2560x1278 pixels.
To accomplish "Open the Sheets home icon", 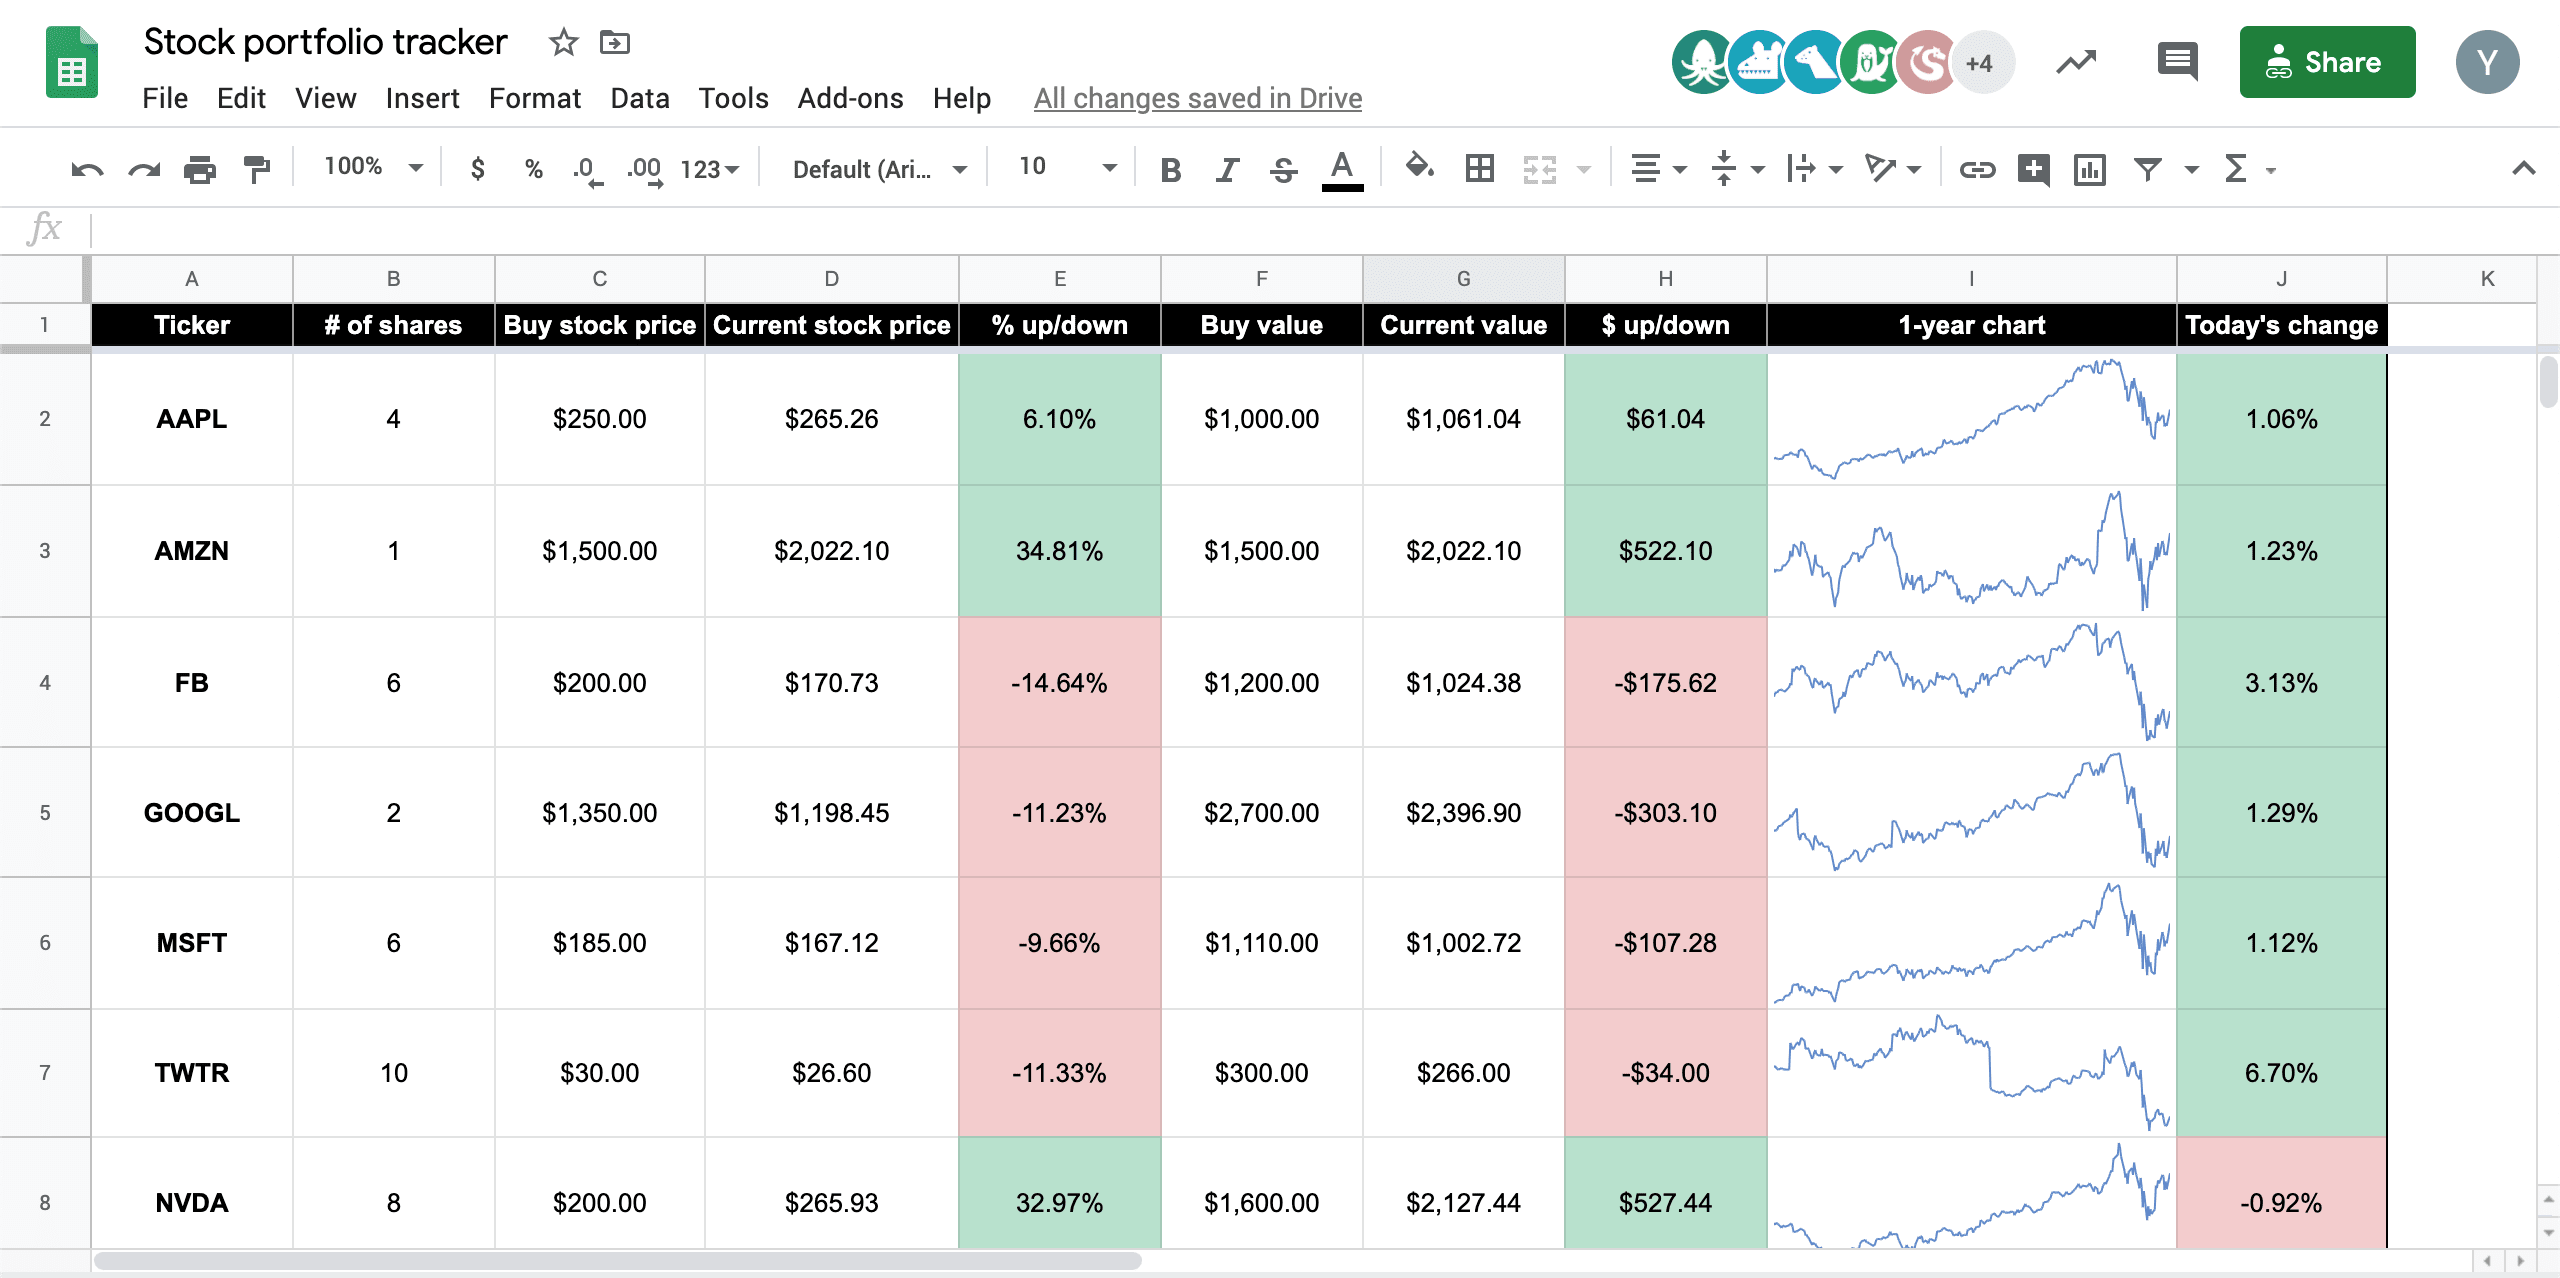I will [x=72, y=62].
